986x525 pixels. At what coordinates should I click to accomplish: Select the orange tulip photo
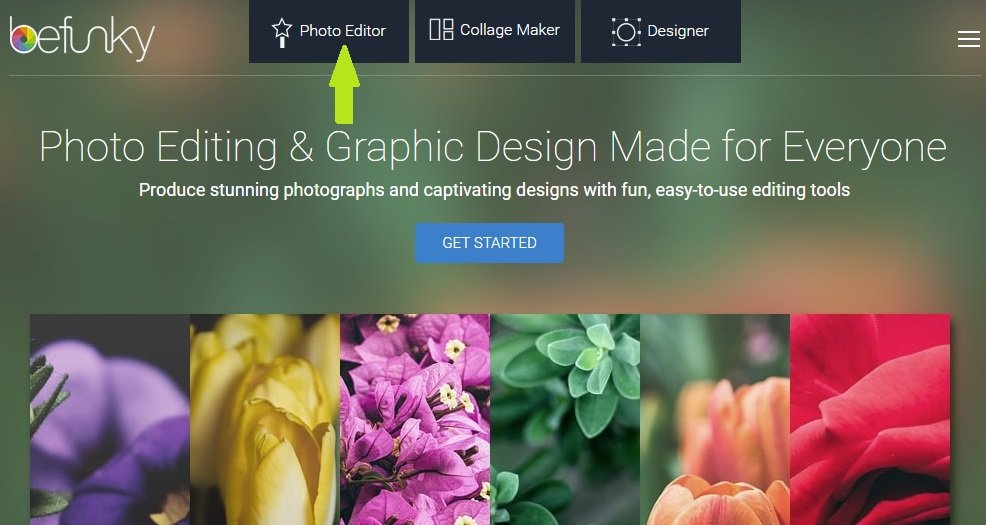point(715,419)
